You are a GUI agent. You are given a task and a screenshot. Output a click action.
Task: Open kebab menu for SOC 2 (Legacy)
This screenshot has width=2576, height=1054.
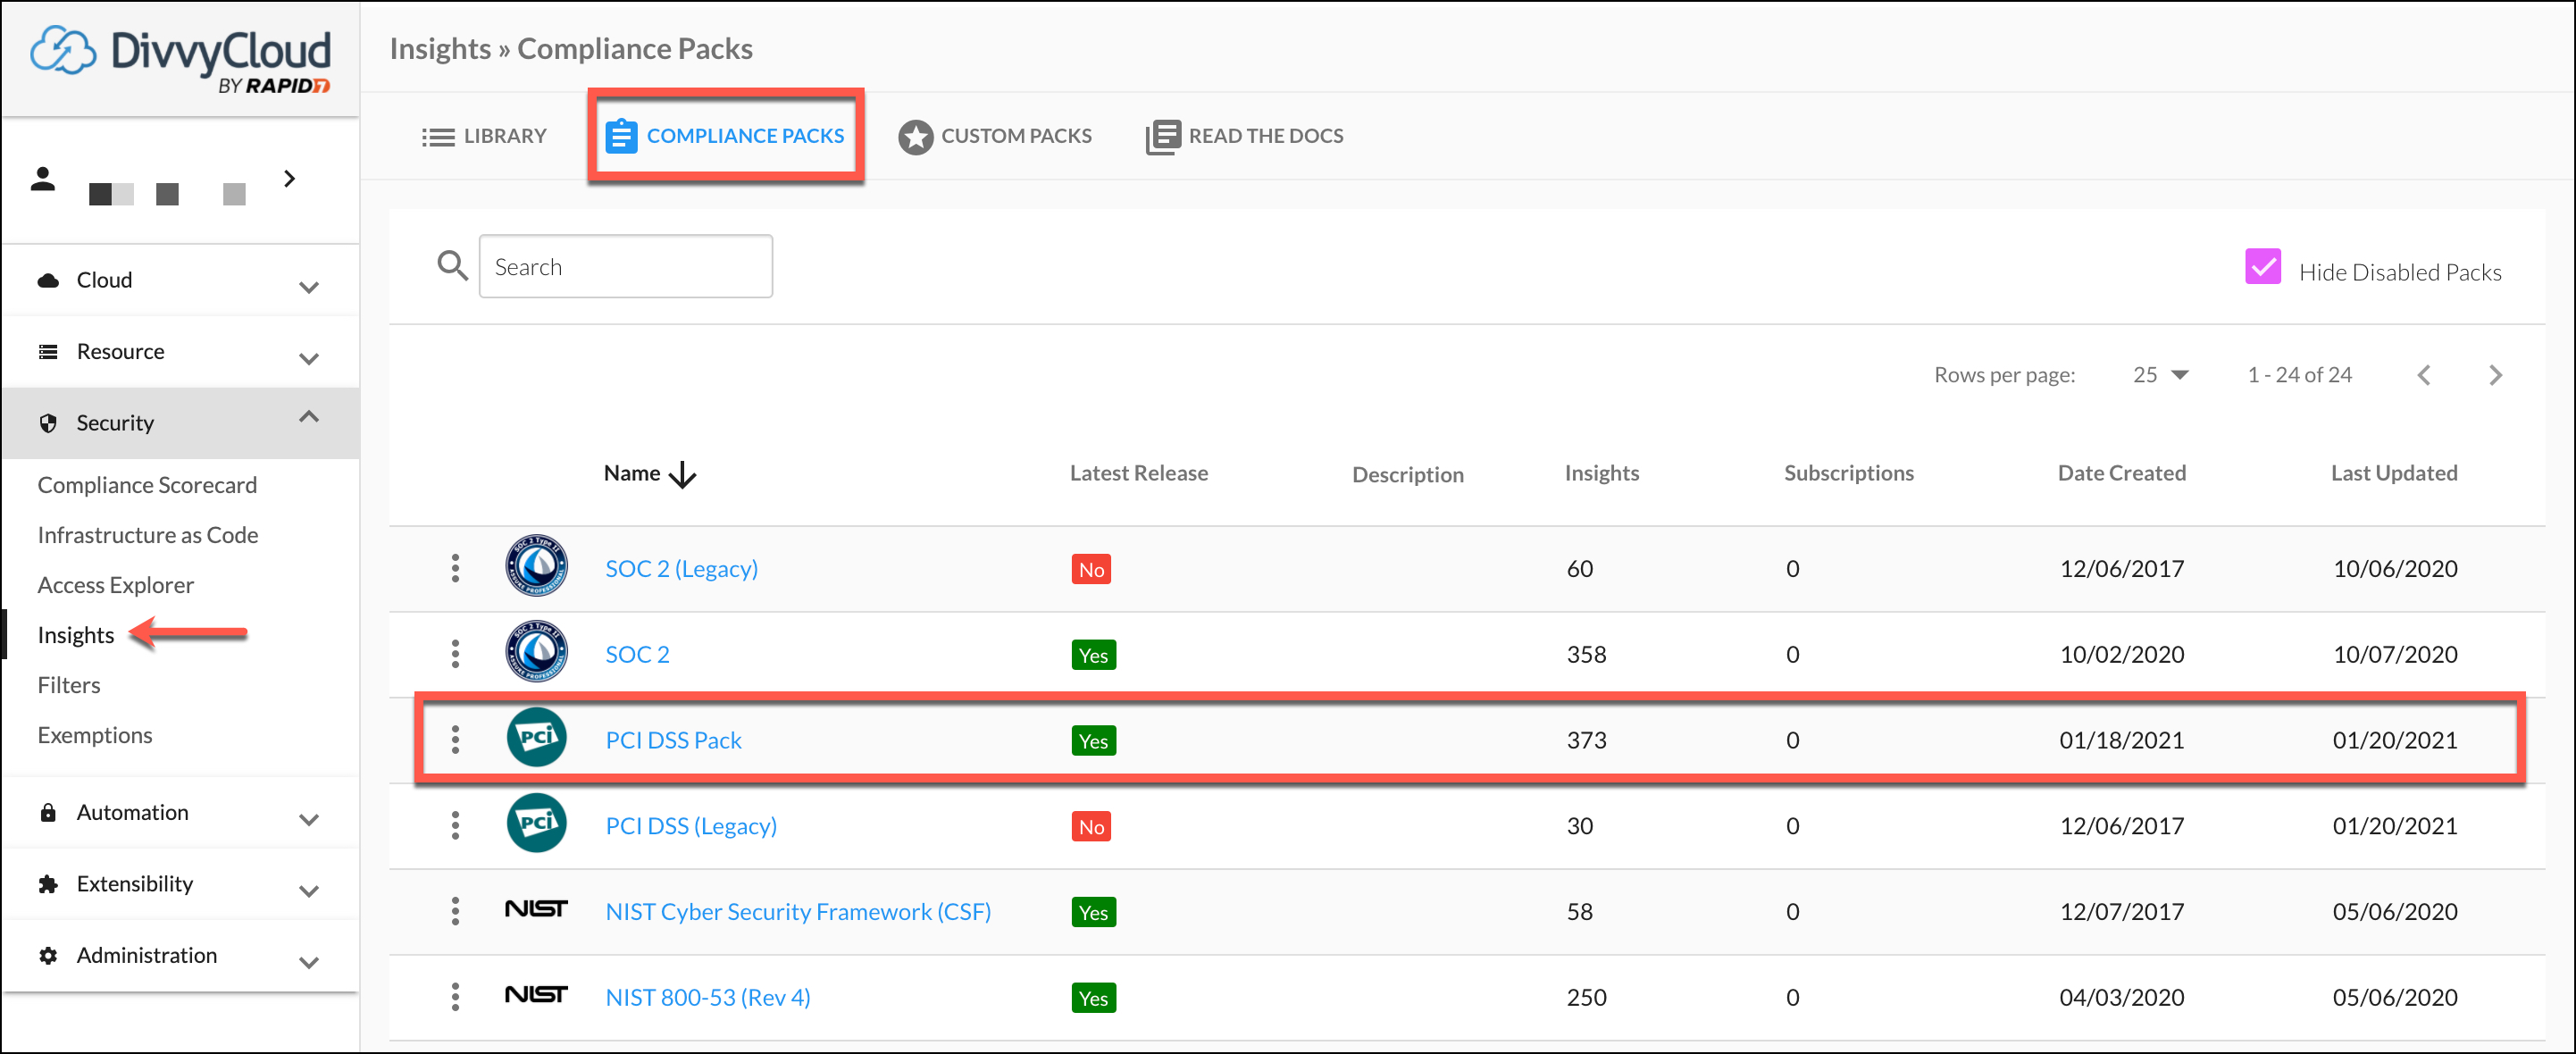click(455, 568)
